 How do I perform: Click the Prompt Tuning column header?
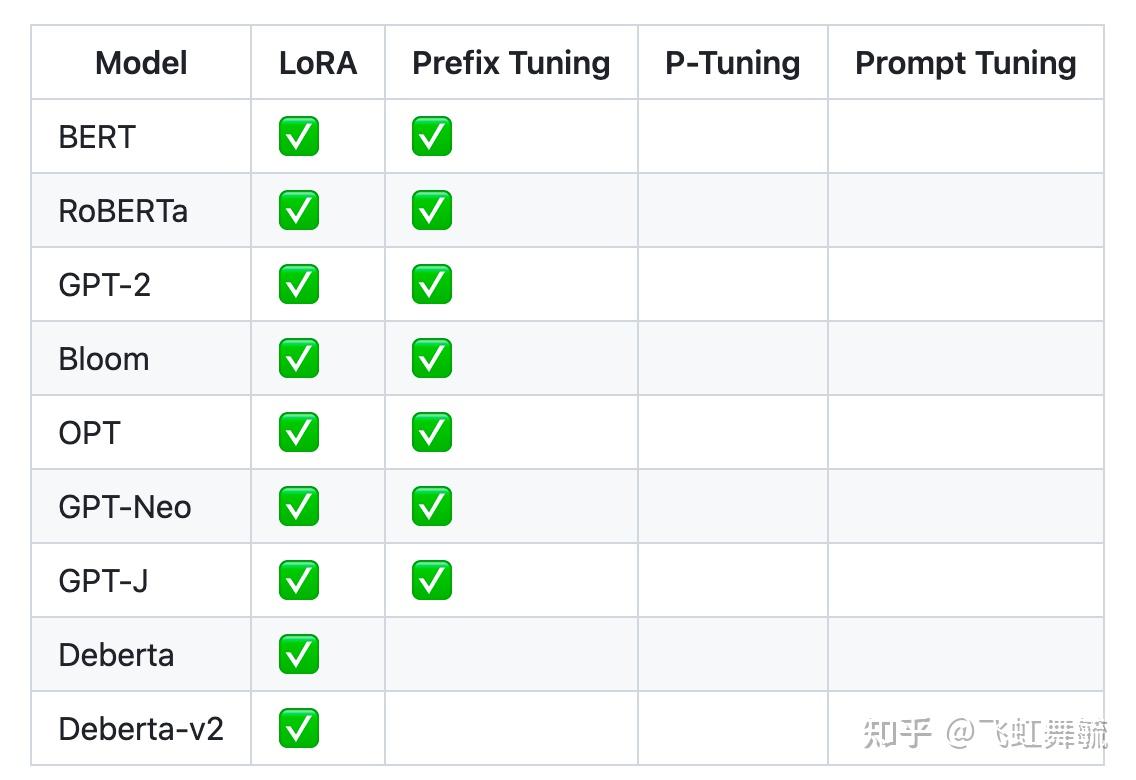tap(965, 63)
